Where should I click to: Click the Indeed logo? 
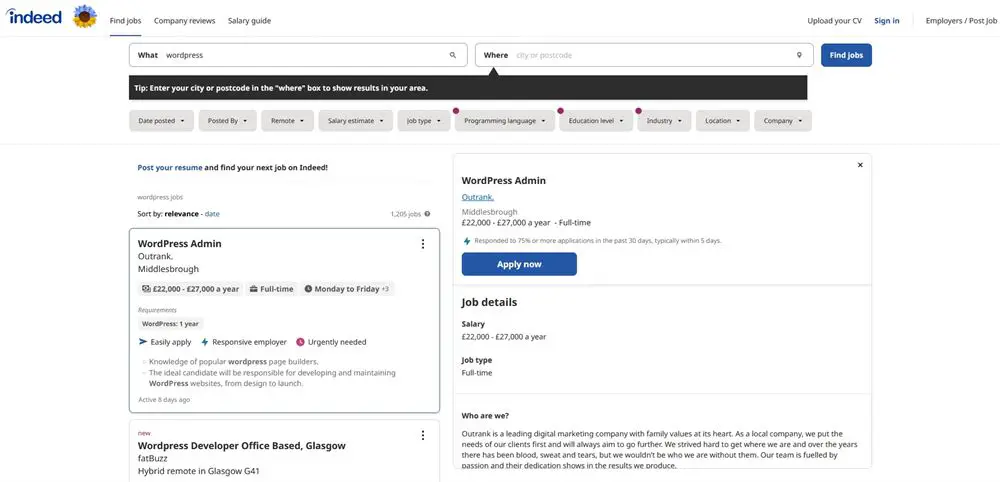coord(34,16)
